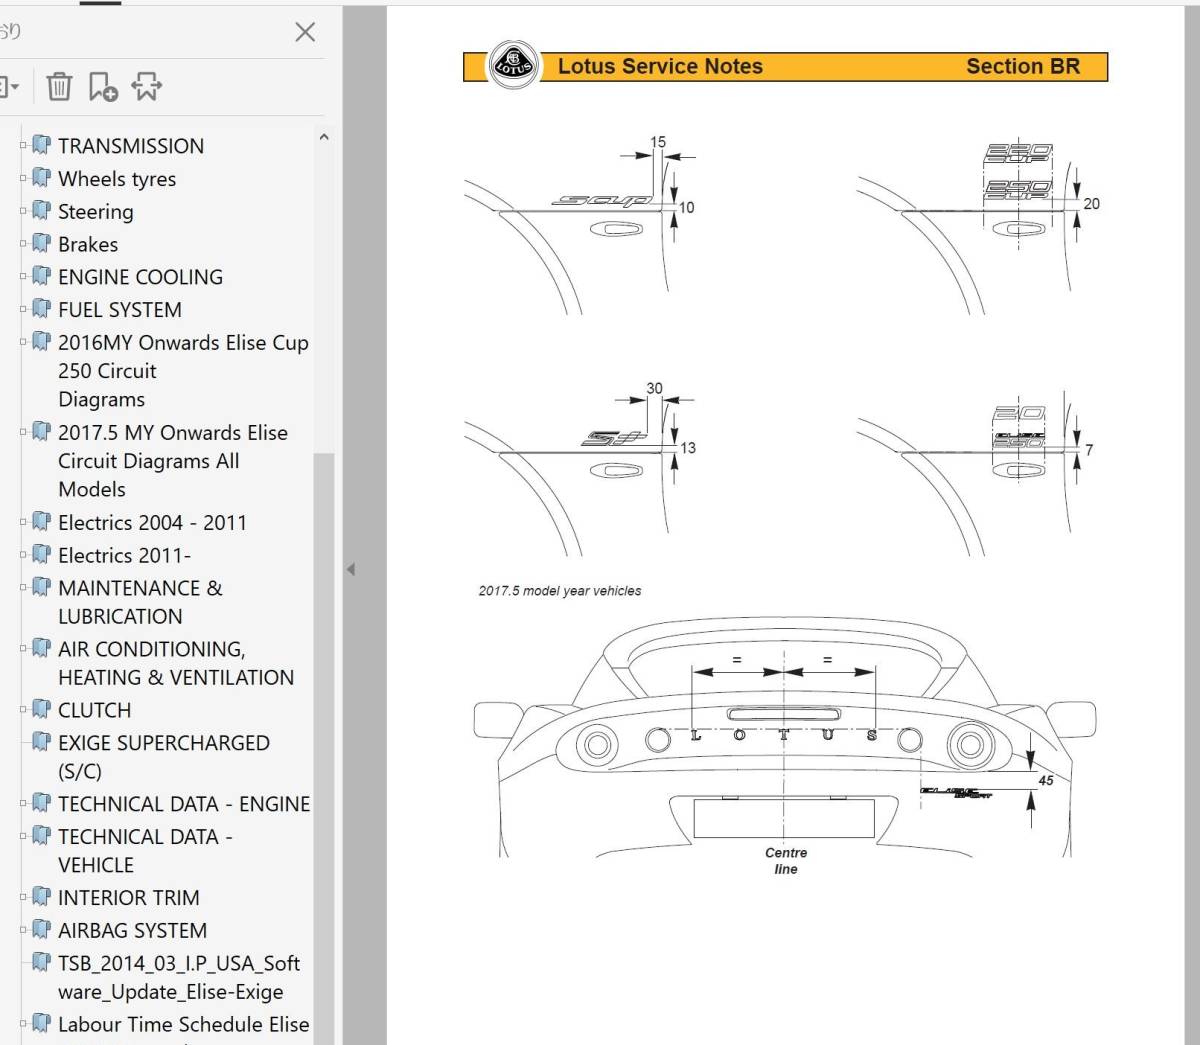Click the bookmark ribbon icon beside INTERIOR TRIM
This screenshot has width=1200, height=1045.
(41, 896)
